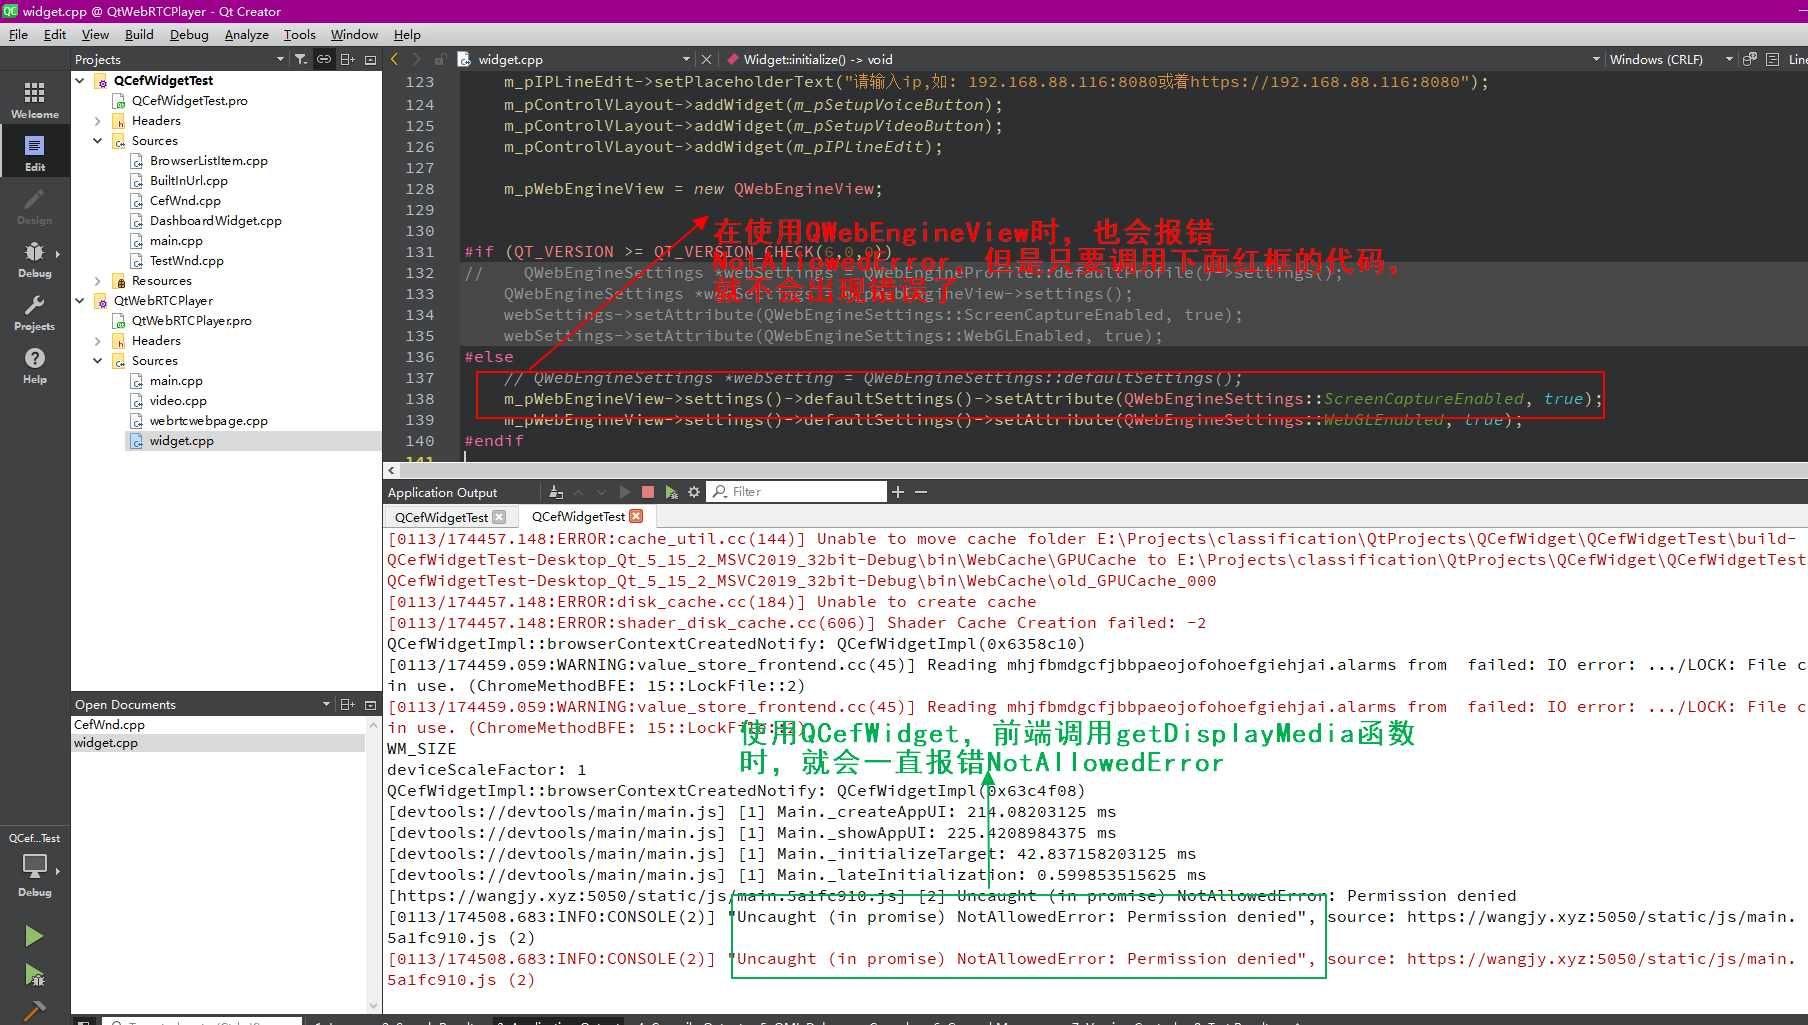
Task: Click the editor horizontal scrollbar left arrow
Action: (x=392, y=469)
